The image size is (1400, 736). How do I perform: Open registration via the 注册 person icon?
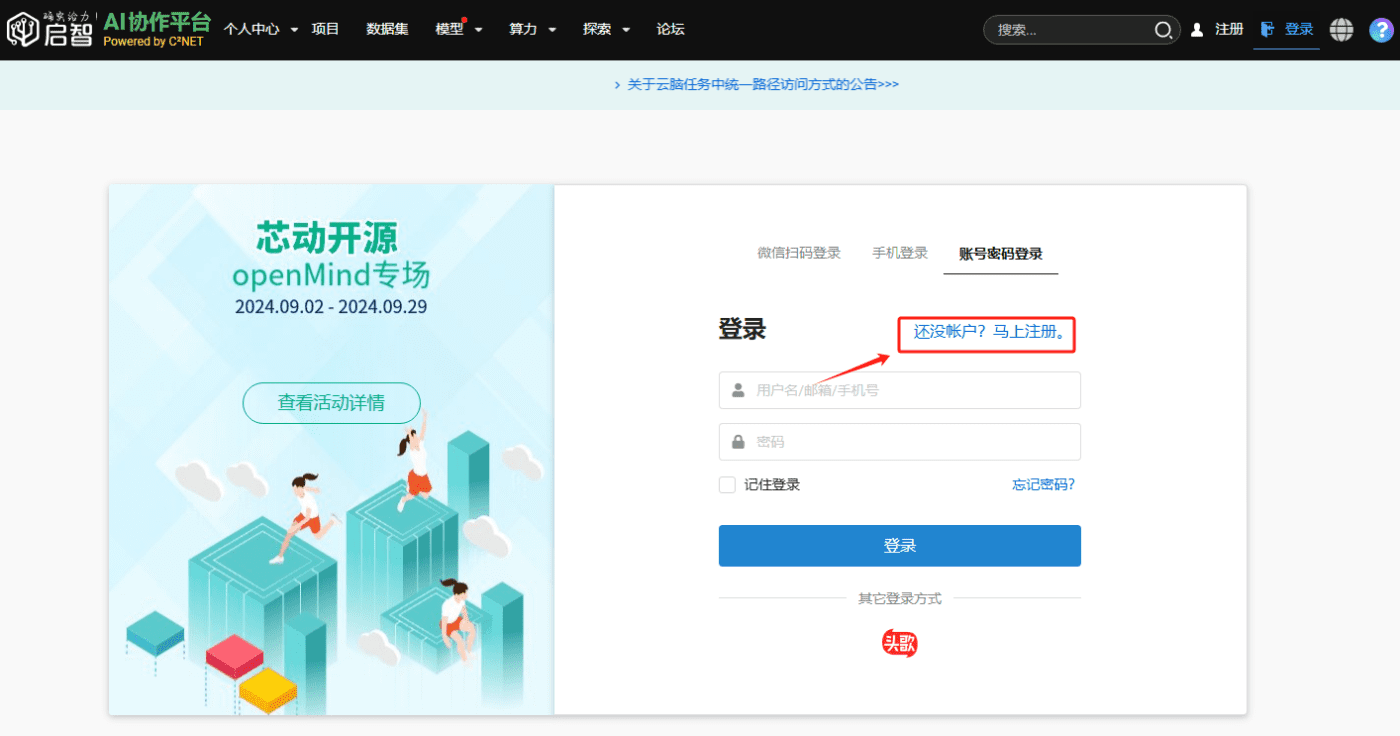[x=1197, y=29]
